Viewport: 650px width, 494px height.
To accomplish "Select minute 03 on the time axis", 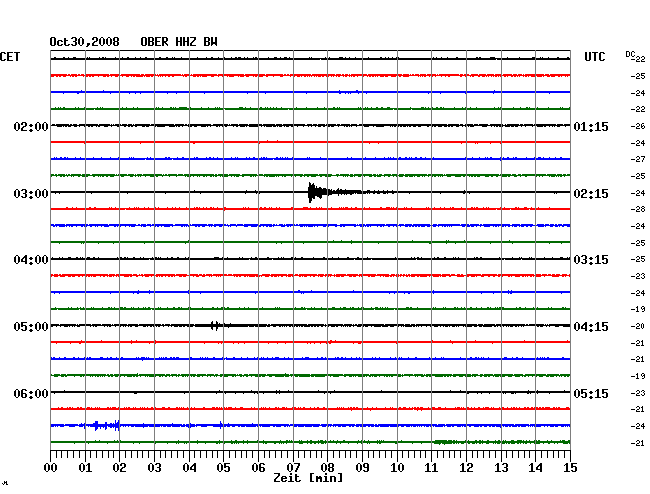I will click(x=154, y=467).
